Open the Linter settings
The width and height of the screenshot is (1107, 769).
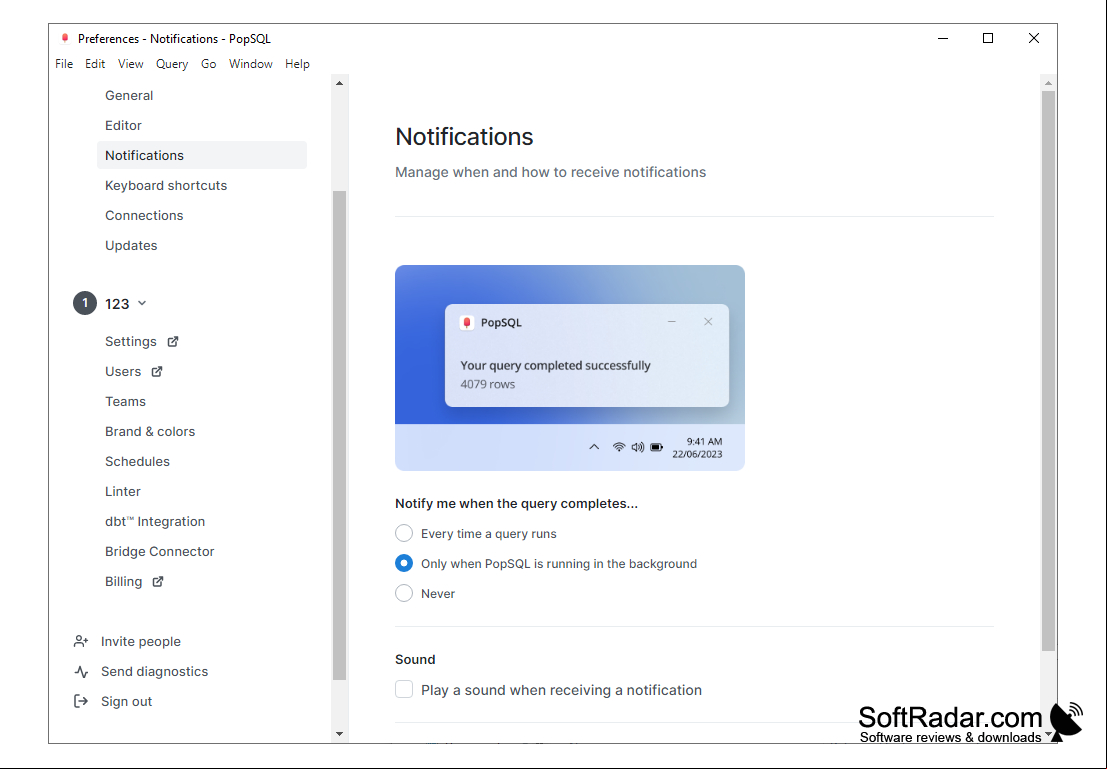pyautogui.click(x=123, y=491)
